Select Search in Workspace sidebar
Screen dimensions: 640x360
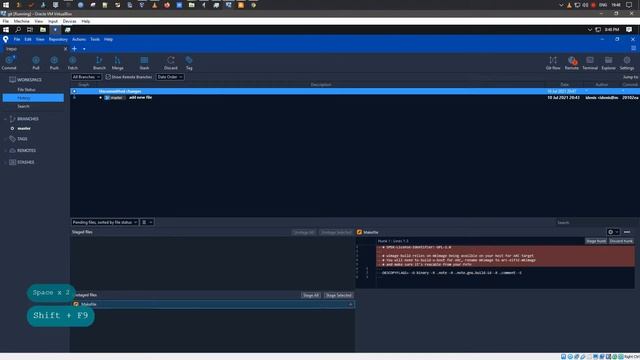tap(23, 106)
